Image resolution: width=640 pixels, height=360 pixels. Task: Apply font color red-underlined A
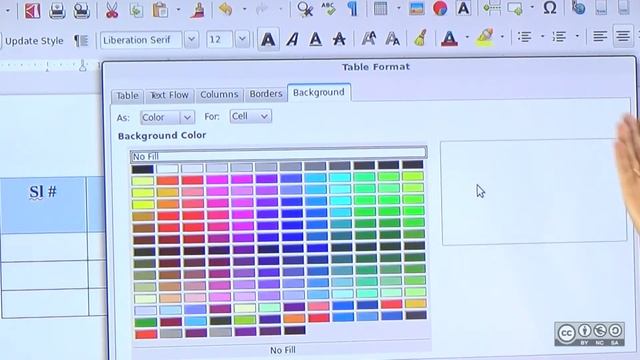point(449,38)
